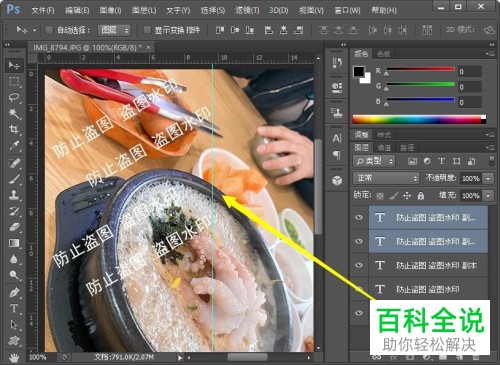Select the Blur tool
This screenshot has width=500, height=365.
[14, 259]
